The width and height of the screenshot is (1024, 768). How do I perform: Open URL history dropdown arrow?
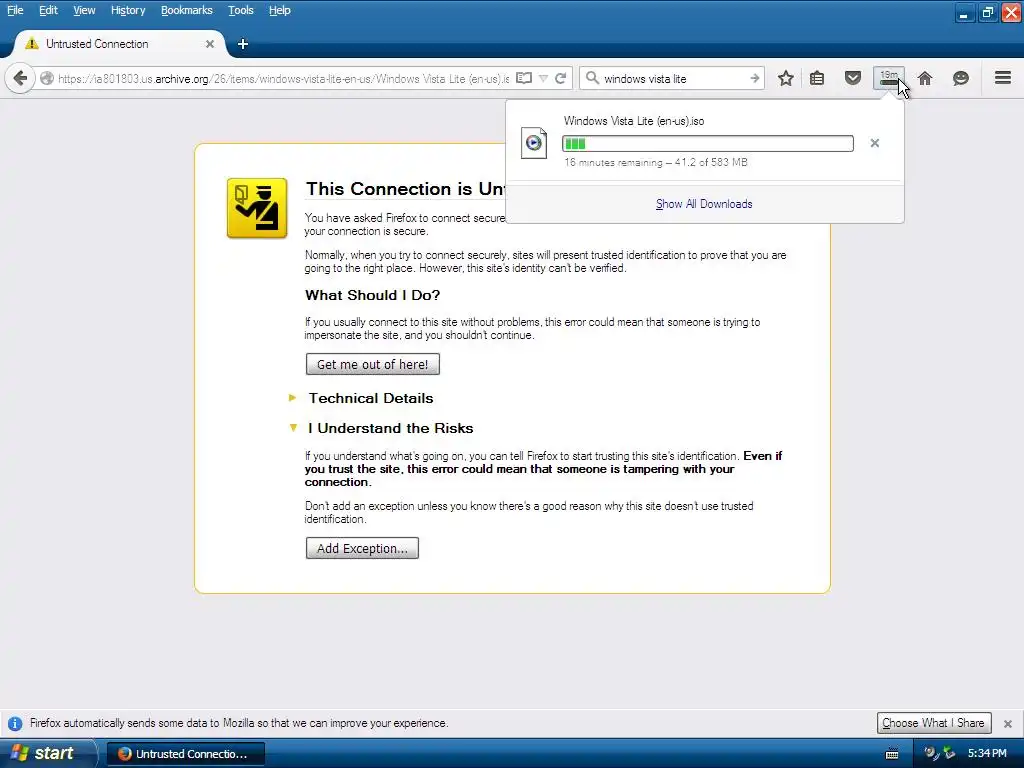(543, 78)
